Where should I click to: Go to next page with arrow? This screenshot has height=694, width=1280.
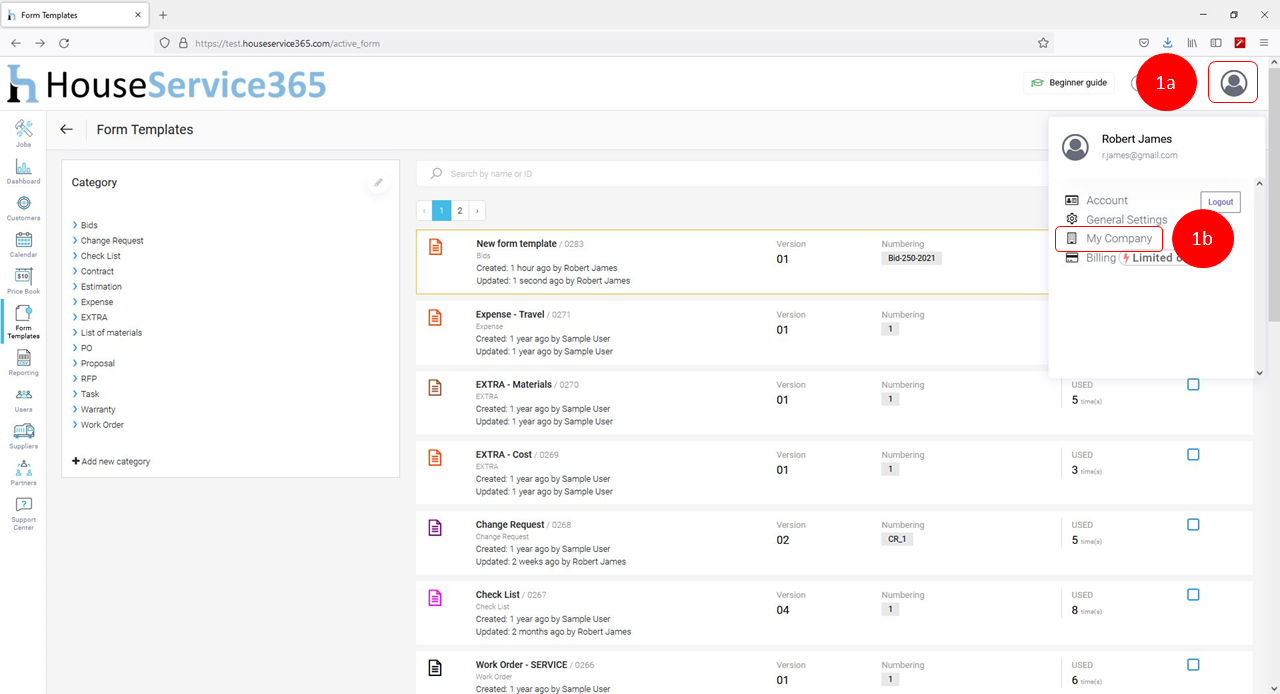pos(477,210)
